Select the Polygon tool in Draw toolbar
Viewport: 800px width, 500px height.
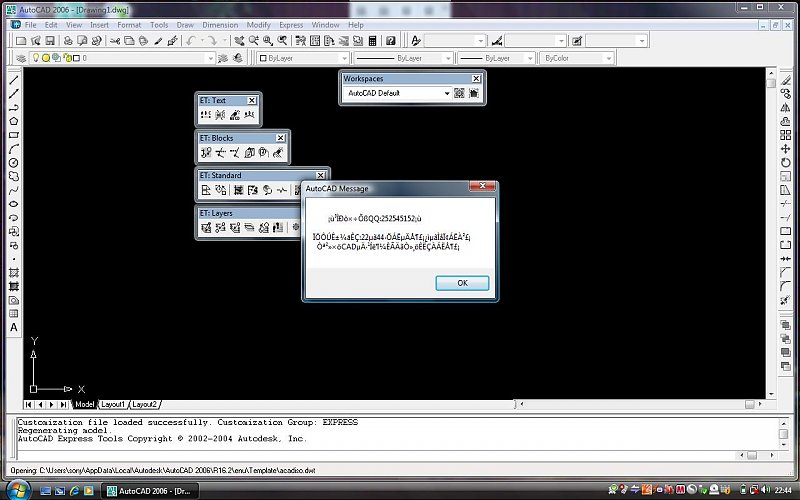coord(14,121)
